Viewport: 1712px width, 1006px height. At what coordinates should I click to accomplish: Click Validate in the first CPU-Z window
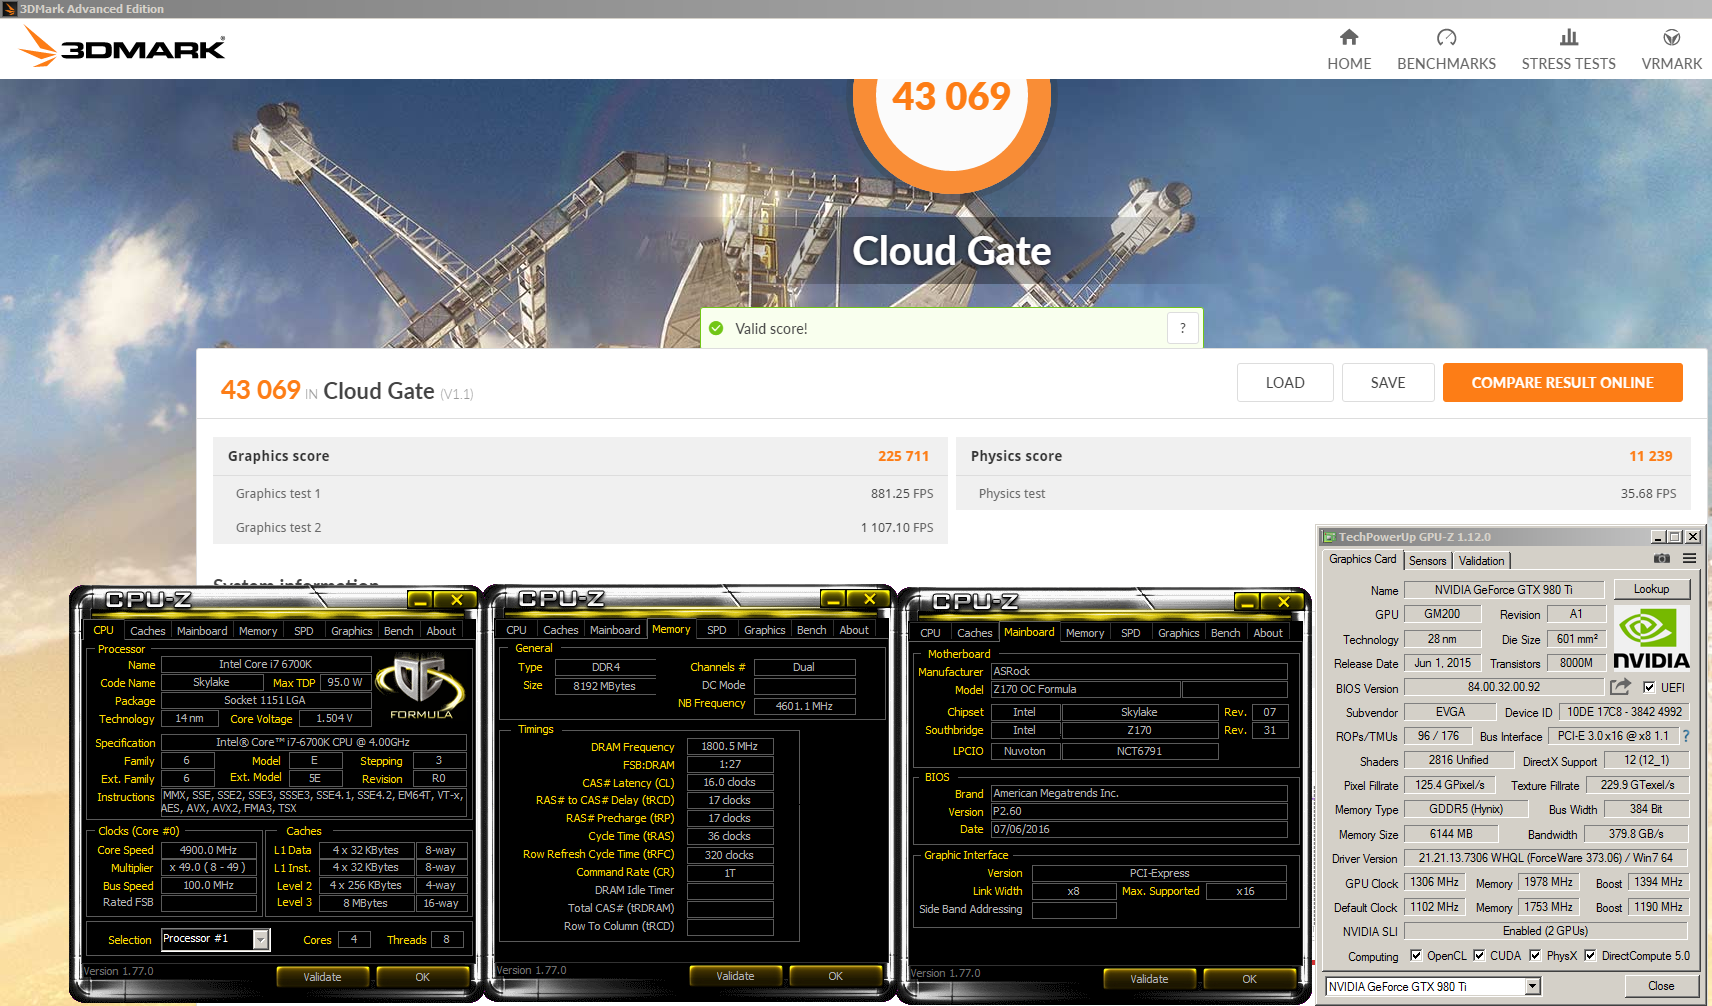click(322, 977)
